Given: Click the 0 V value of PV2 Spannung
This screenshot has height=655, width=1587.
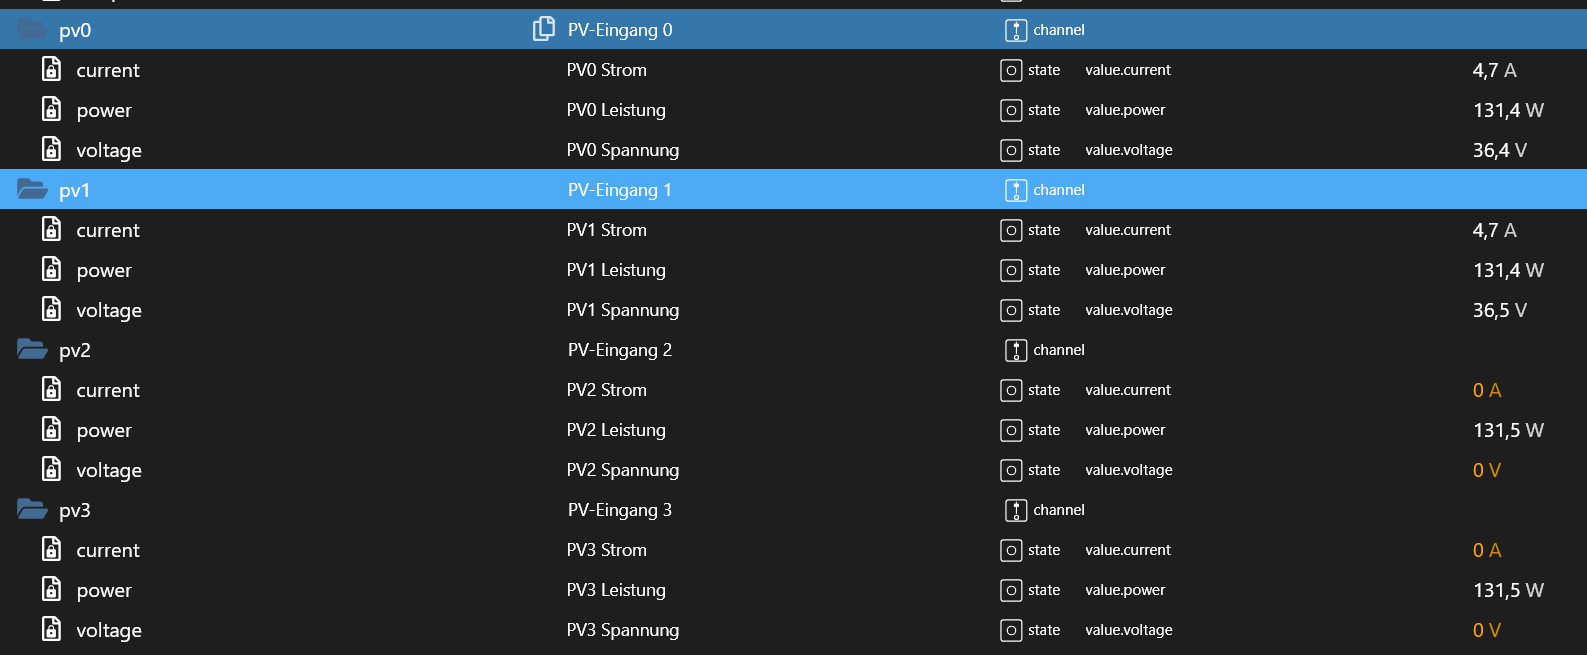Looking at the screenshot, I should pos(1487,470).
